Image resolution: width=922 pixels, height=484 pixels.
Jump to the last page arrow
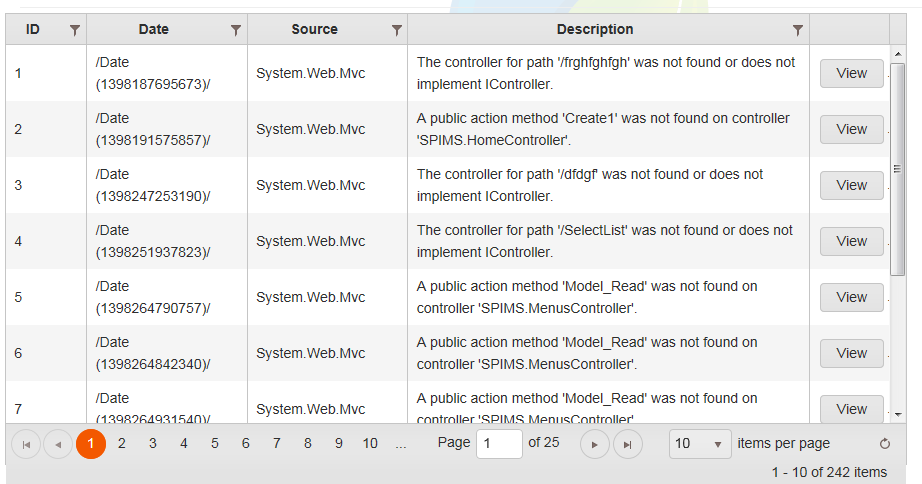627,444
